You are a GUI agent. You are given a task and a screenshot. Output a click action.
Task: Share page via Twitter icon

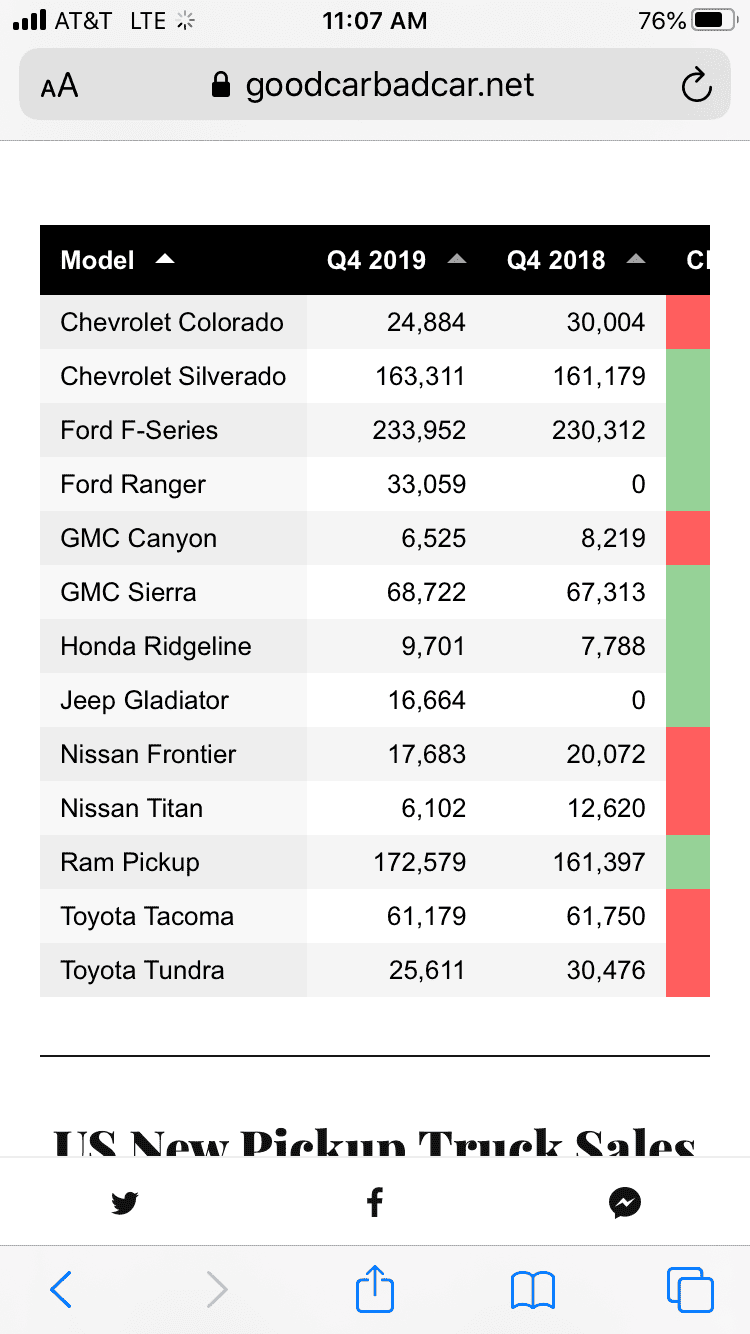(125, 1203)
